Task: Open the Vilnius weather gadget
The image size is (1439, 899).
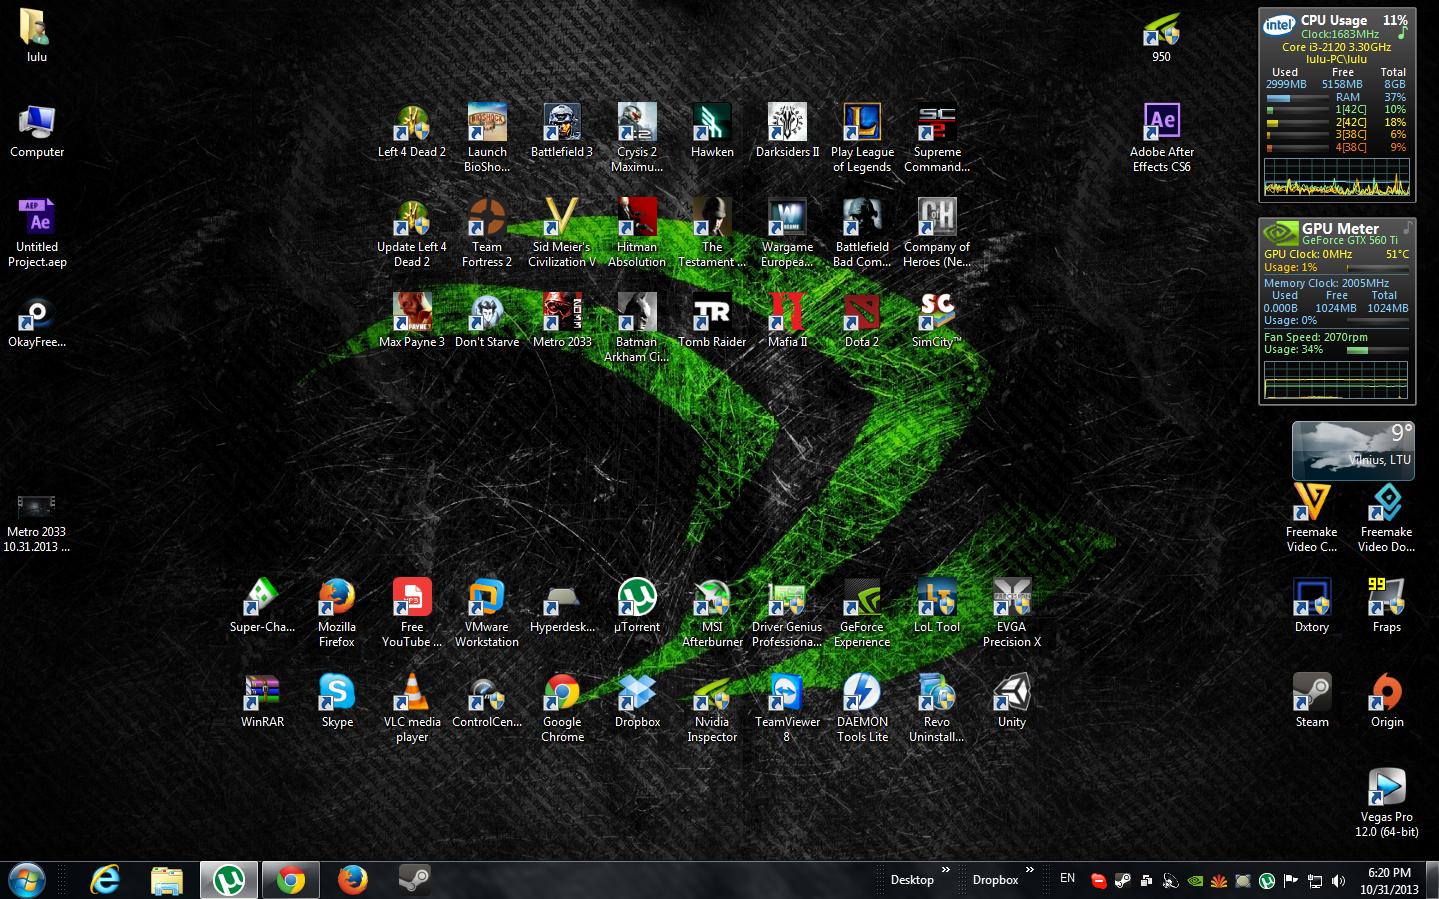Action: (1353, 451)
